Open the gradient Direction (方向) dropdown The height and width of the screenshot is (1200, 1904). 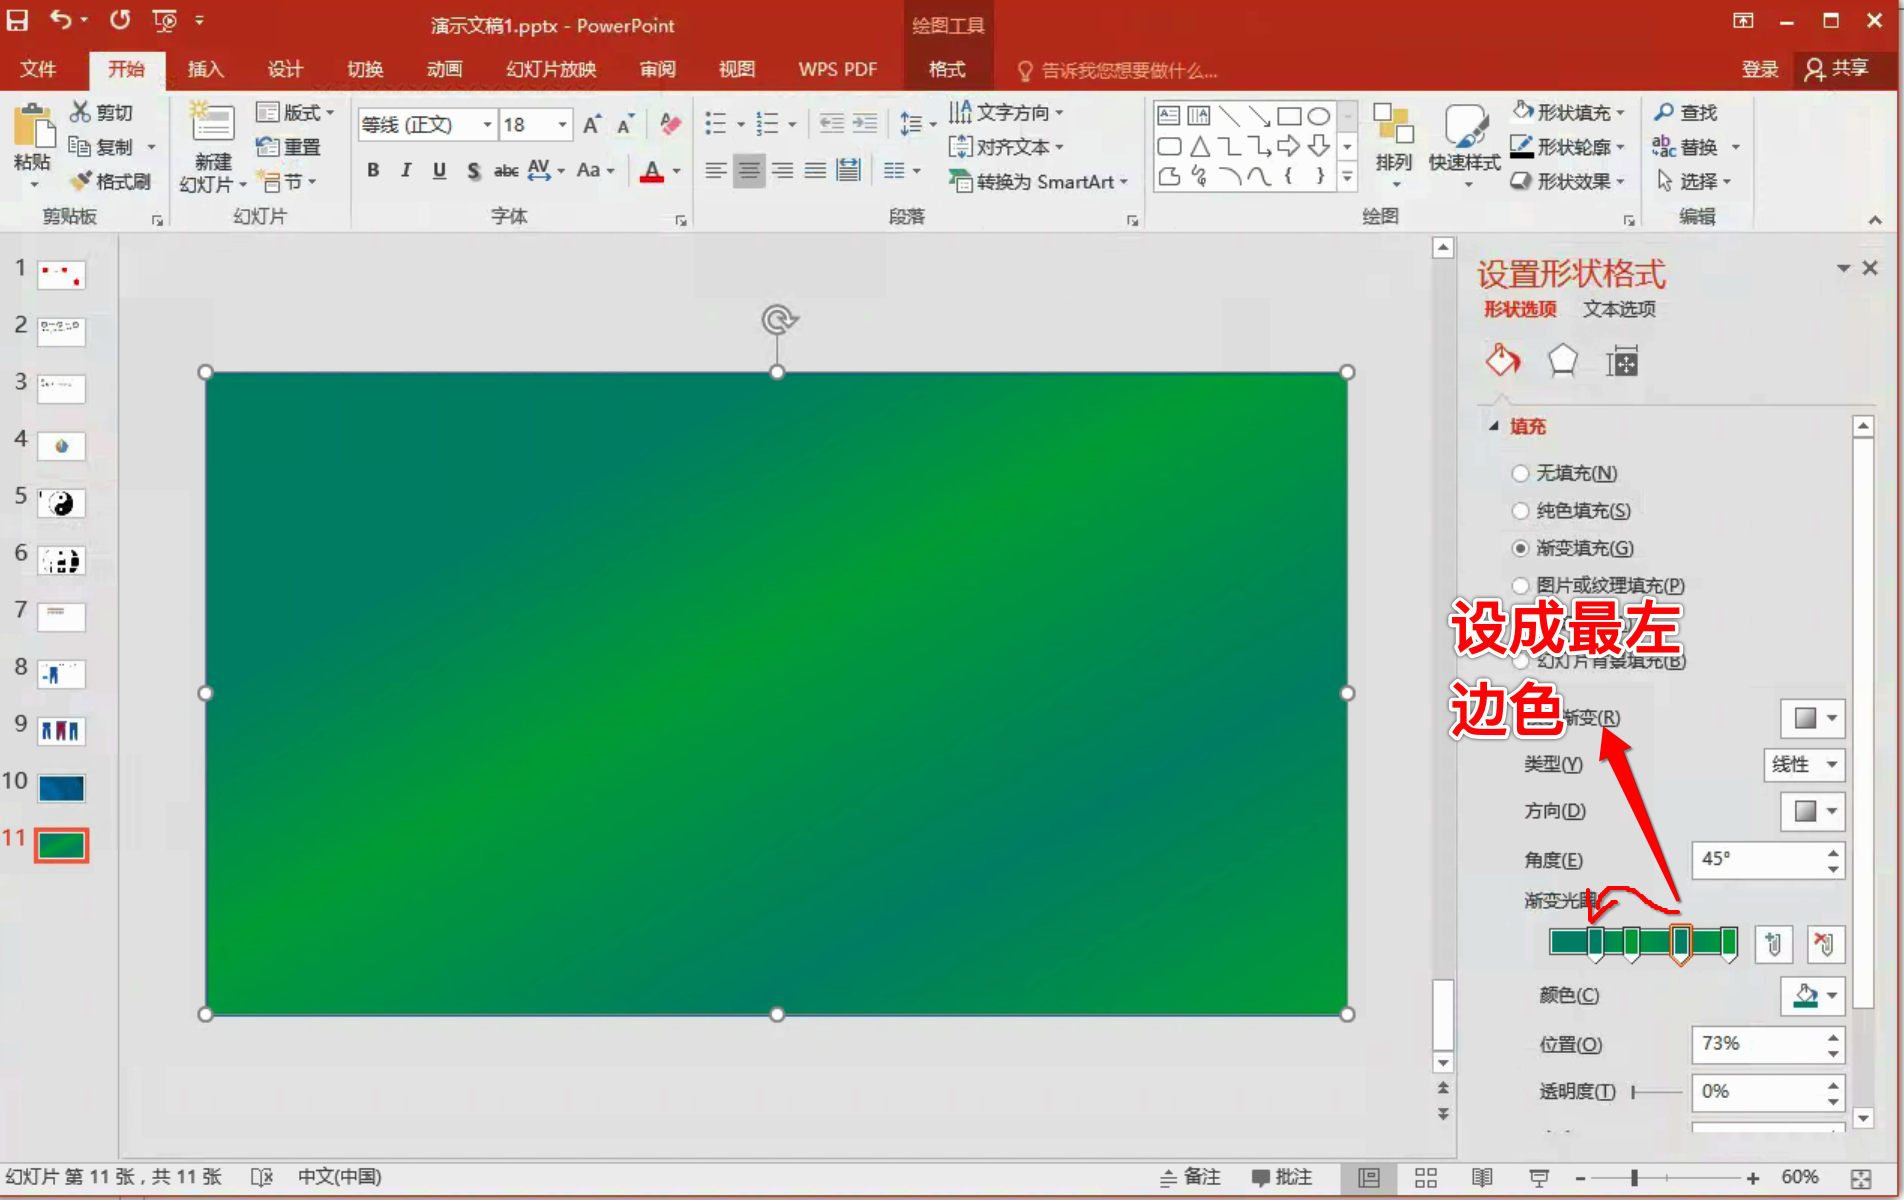click(1812, 811)
